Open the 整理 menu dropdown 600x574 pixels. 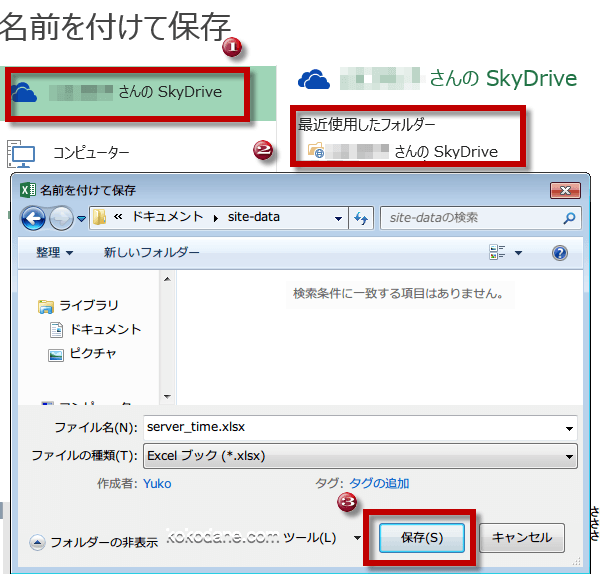click(54, 253)
